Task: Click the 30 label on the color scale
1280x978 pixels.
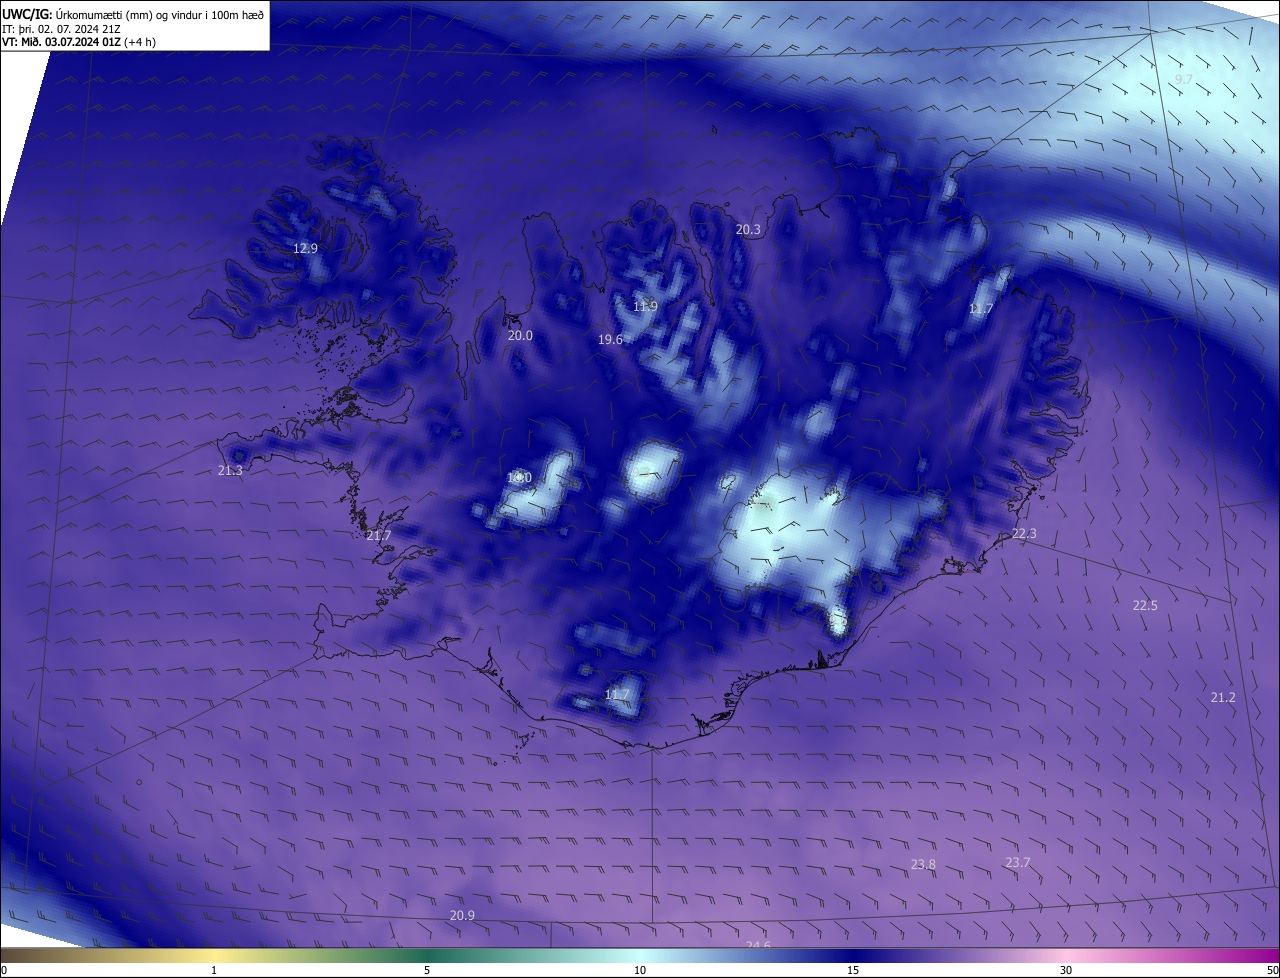Action: tap(1066, 970)
